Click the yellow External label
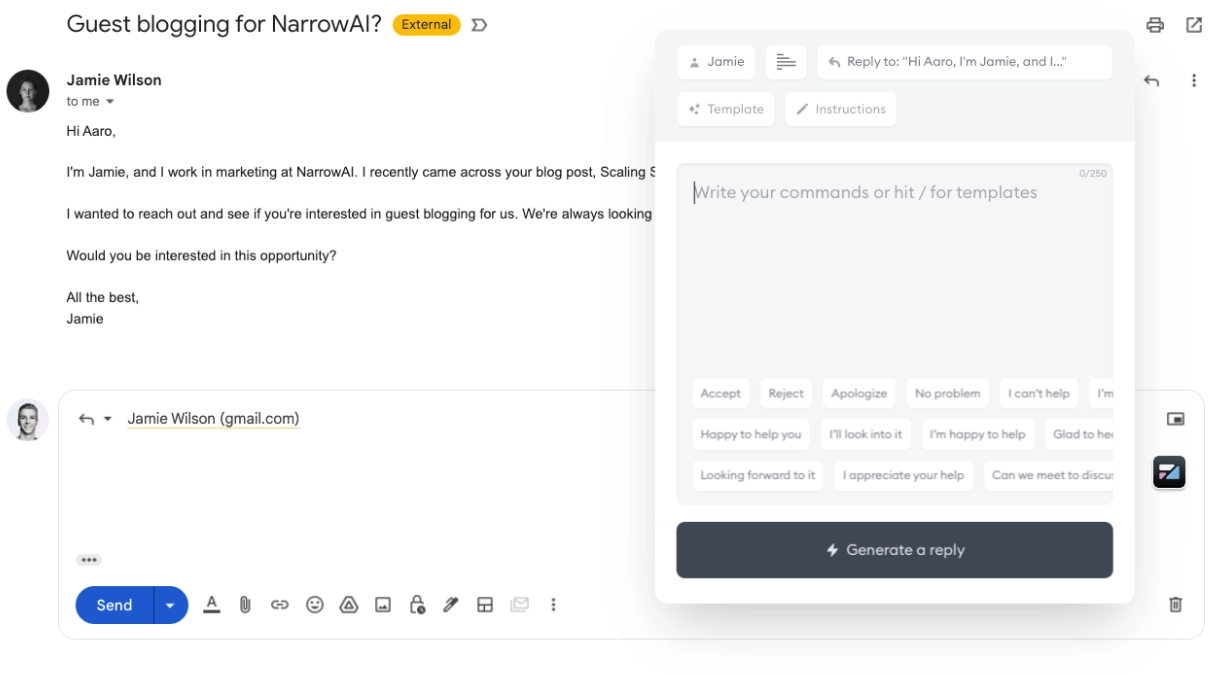 pyautogui.click(x=426, y=25)
